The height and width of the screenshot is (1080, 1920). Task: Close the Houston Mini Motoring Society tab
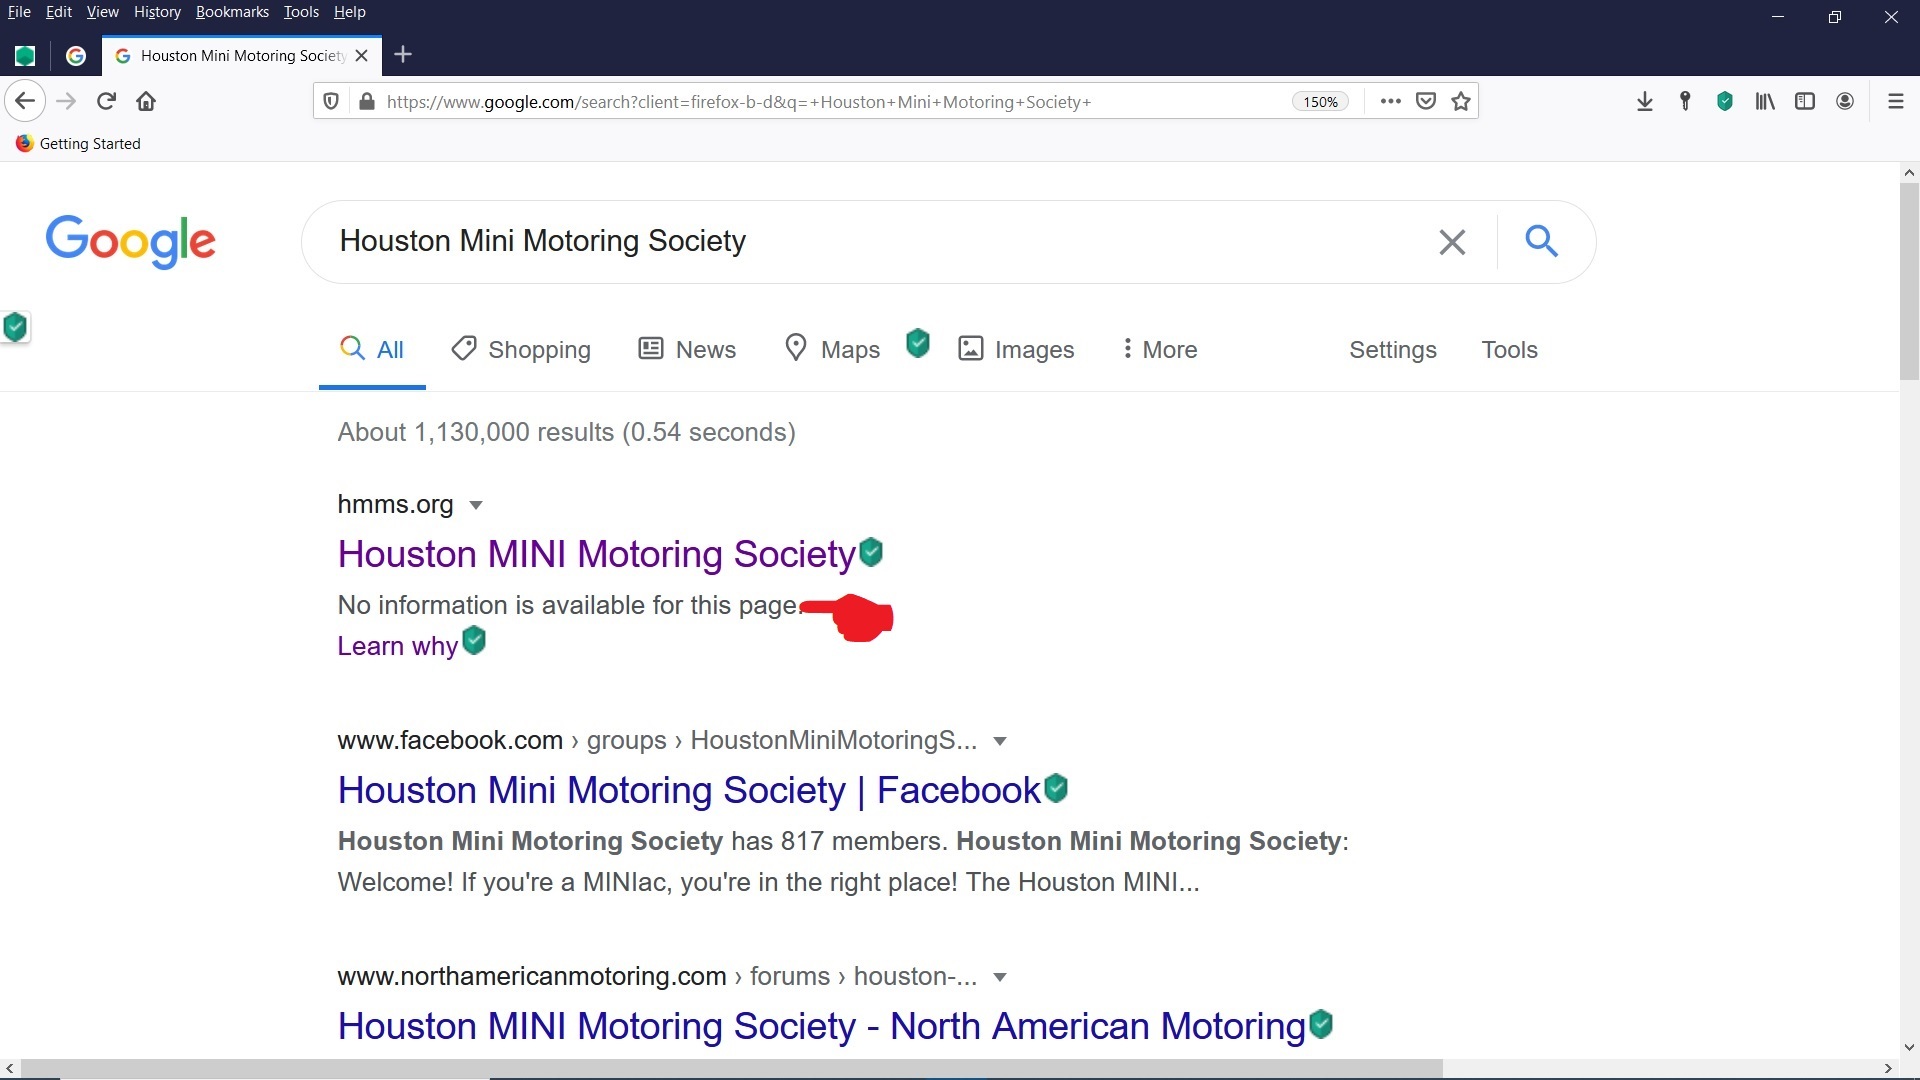362,56
